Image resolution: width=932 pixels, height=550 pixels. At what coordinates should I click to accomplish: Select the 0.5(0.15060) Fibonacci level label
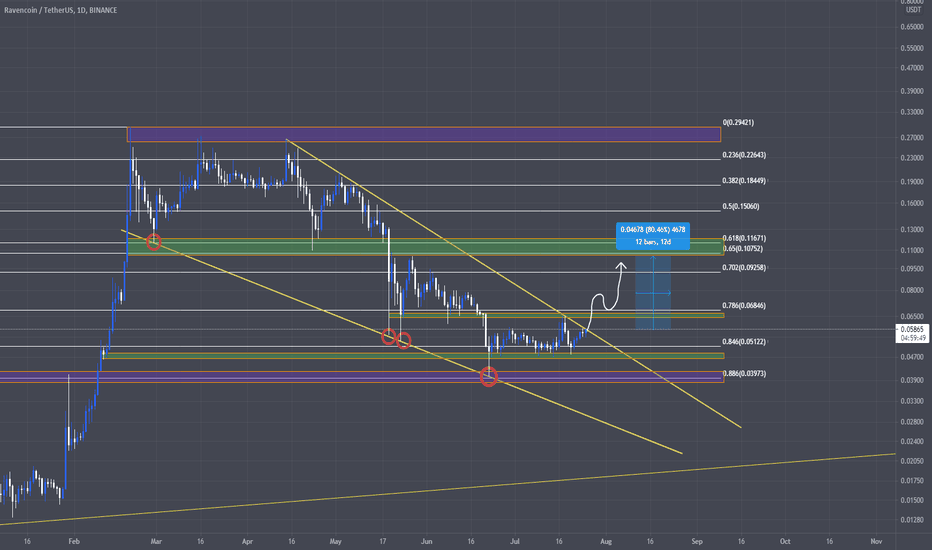[x=741, y=207]
